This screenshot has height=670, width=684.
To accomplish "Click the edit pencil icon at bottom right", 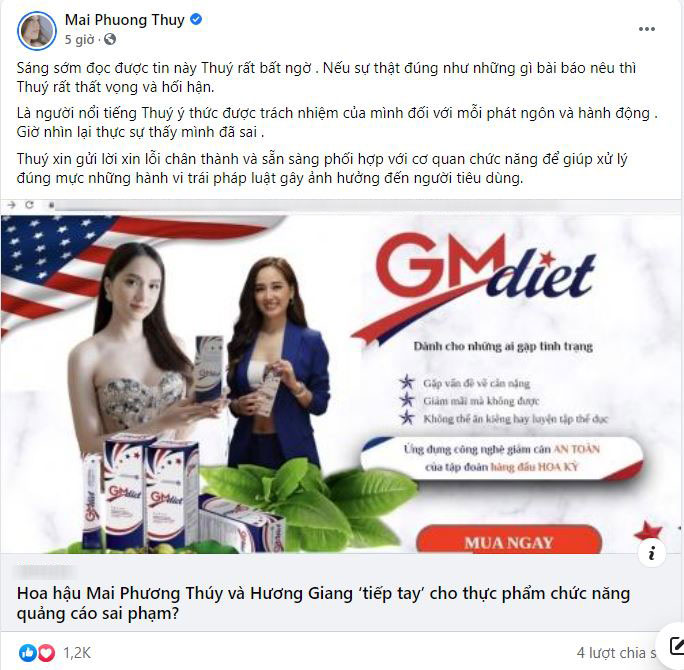I will (x=676, y=646).
